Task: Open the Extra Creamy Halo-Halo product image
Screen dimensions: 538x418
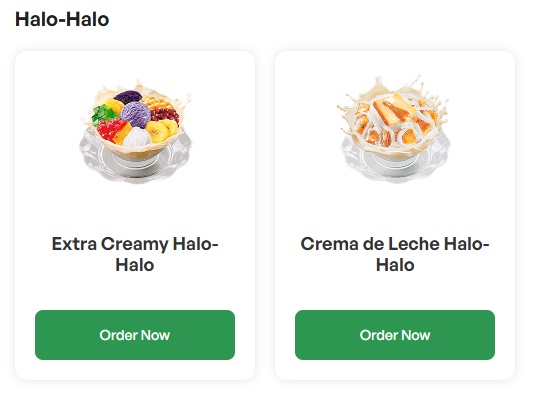Action: point(136,131)
